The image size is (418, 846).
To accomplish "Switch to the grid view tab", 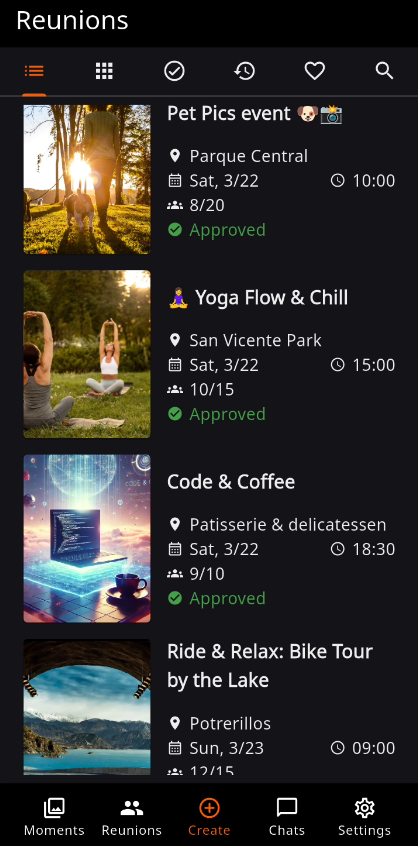I will pos(104,71).
